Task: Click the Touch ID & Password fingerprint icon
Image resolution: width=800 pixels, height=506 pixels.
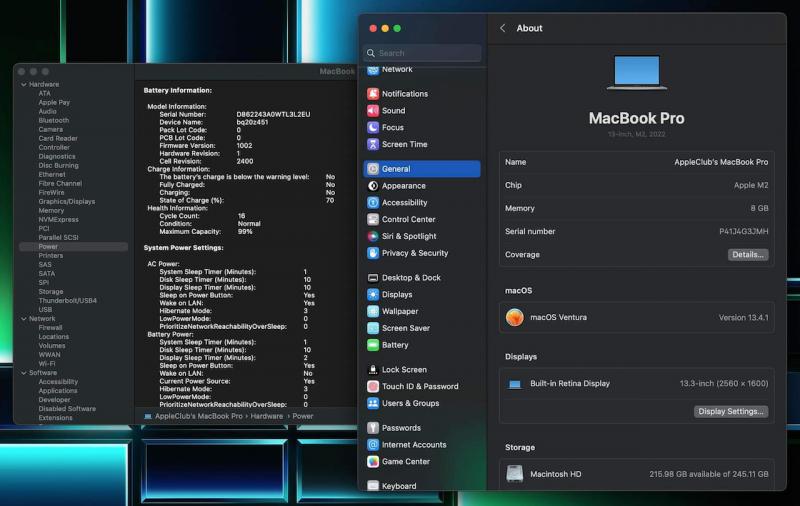Action: [x=373, y=386]
